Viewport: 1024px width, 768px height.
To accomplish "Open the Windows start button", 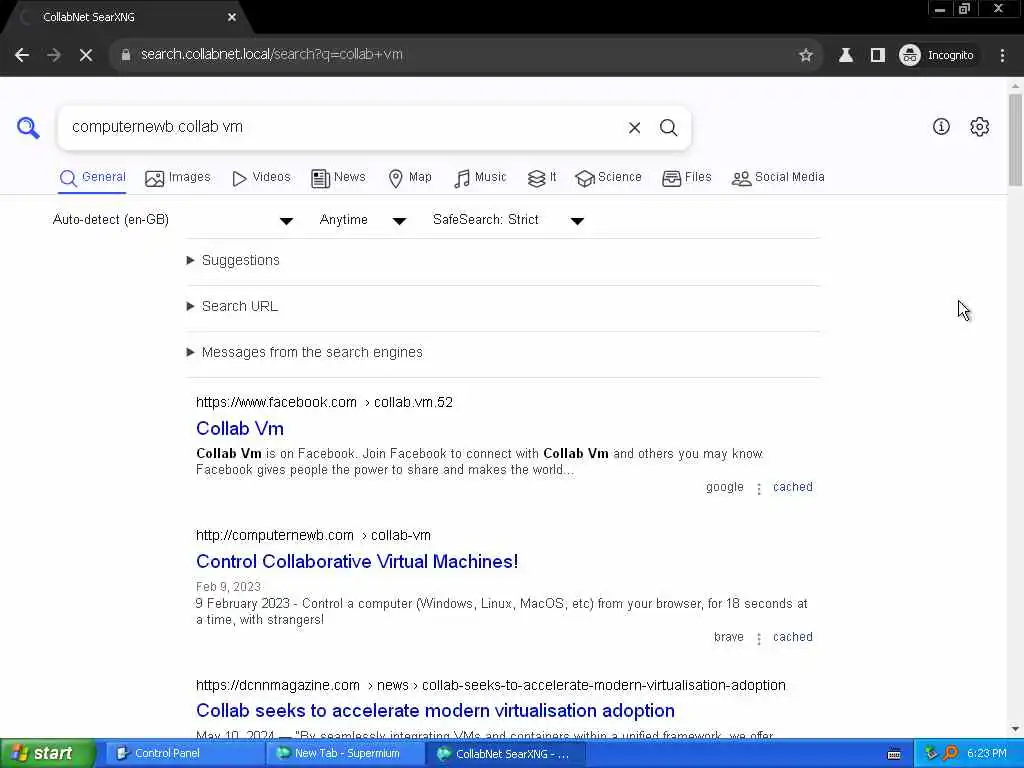I will click(x=47, y=754).
